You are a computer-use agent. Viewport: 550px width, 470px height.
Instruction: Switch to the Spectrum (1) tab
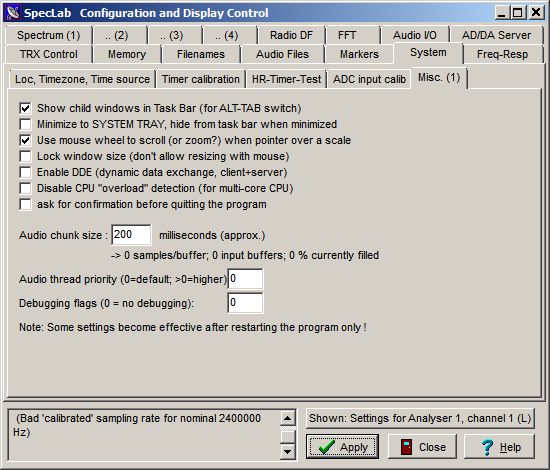(48, 35)
